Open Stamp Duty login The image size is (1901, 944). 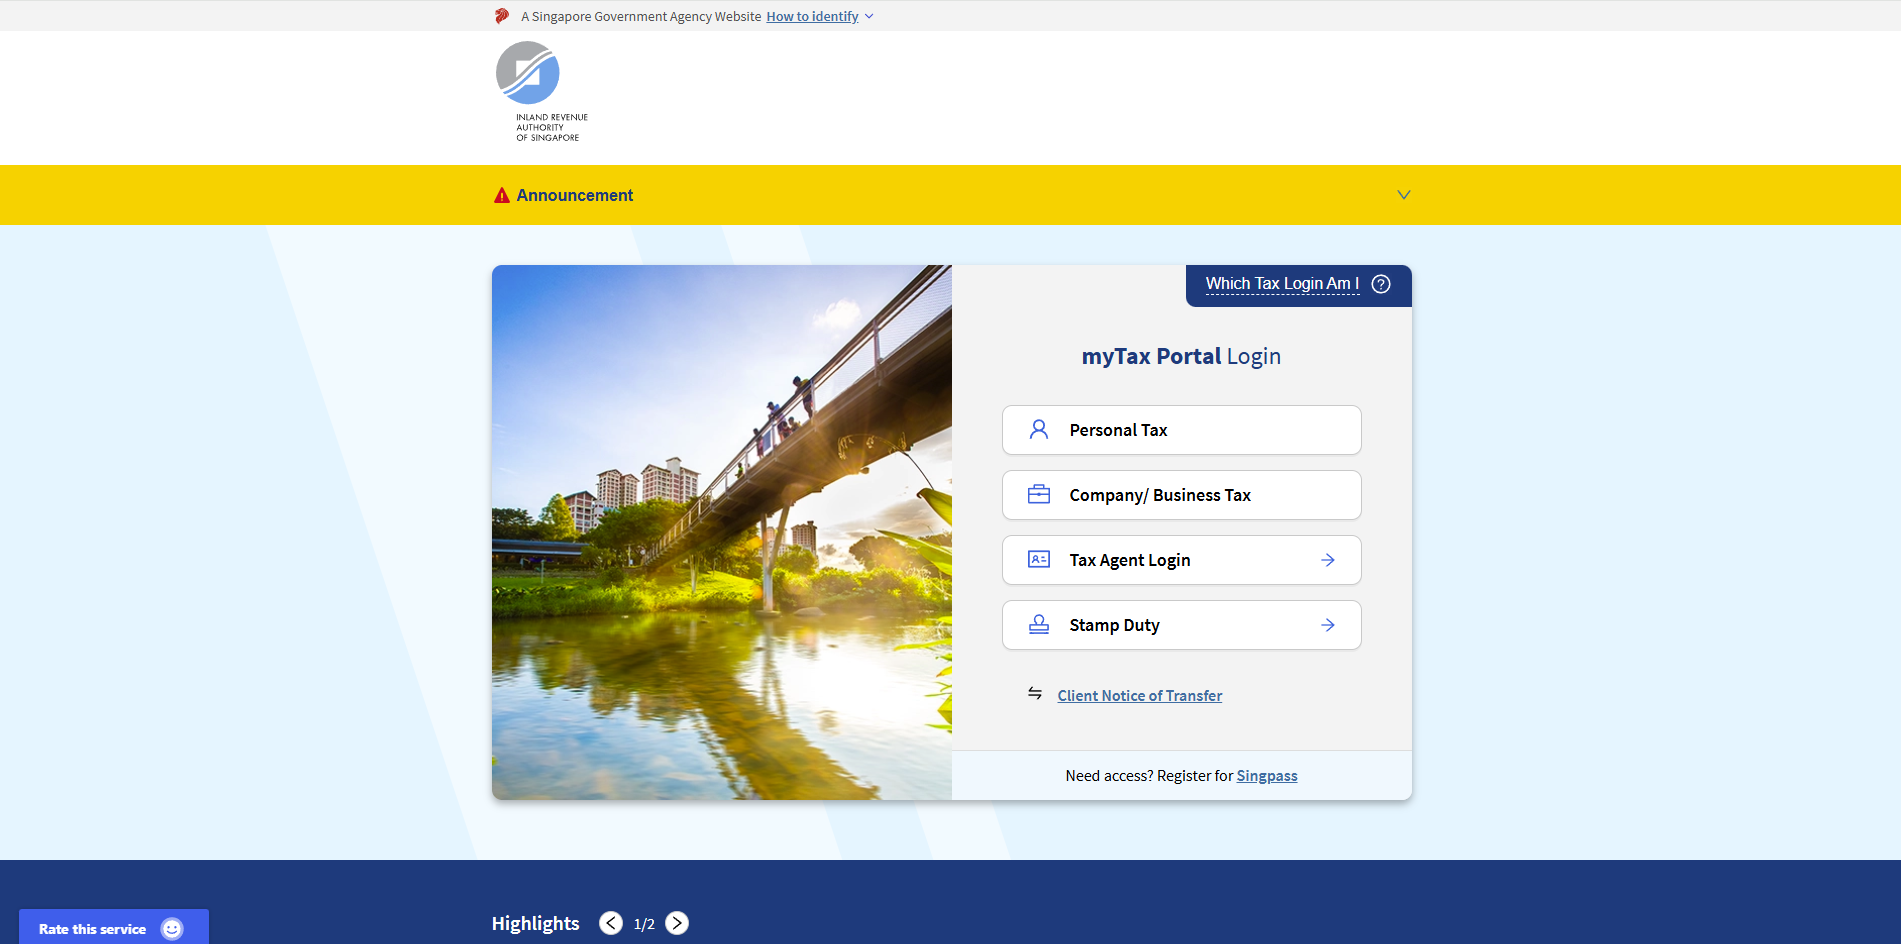coord(1182,625)
